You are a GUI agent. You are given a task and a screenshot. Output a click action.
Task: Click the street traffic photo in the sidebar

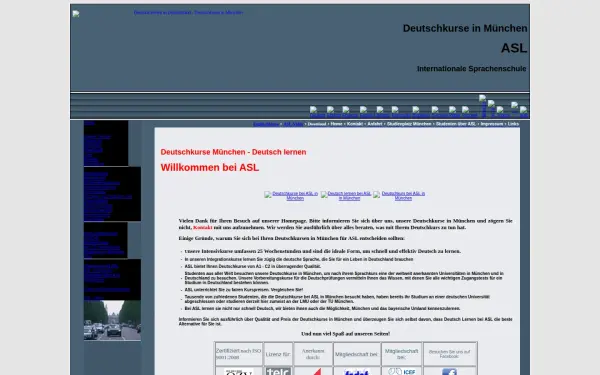[x=112, y=320]
